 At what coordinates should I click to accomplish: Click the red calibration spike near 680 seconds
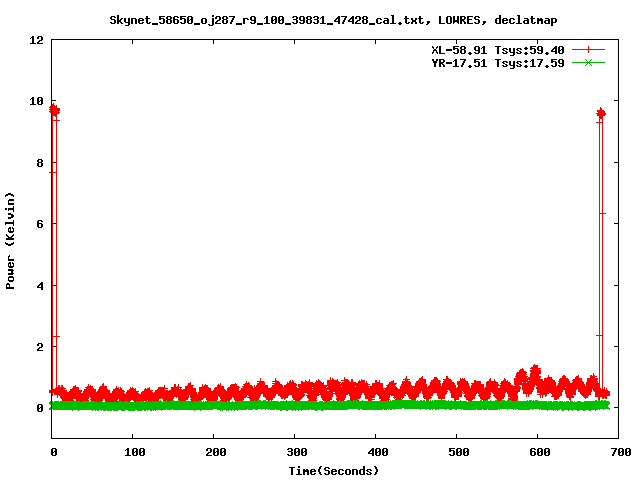[601, 251]
